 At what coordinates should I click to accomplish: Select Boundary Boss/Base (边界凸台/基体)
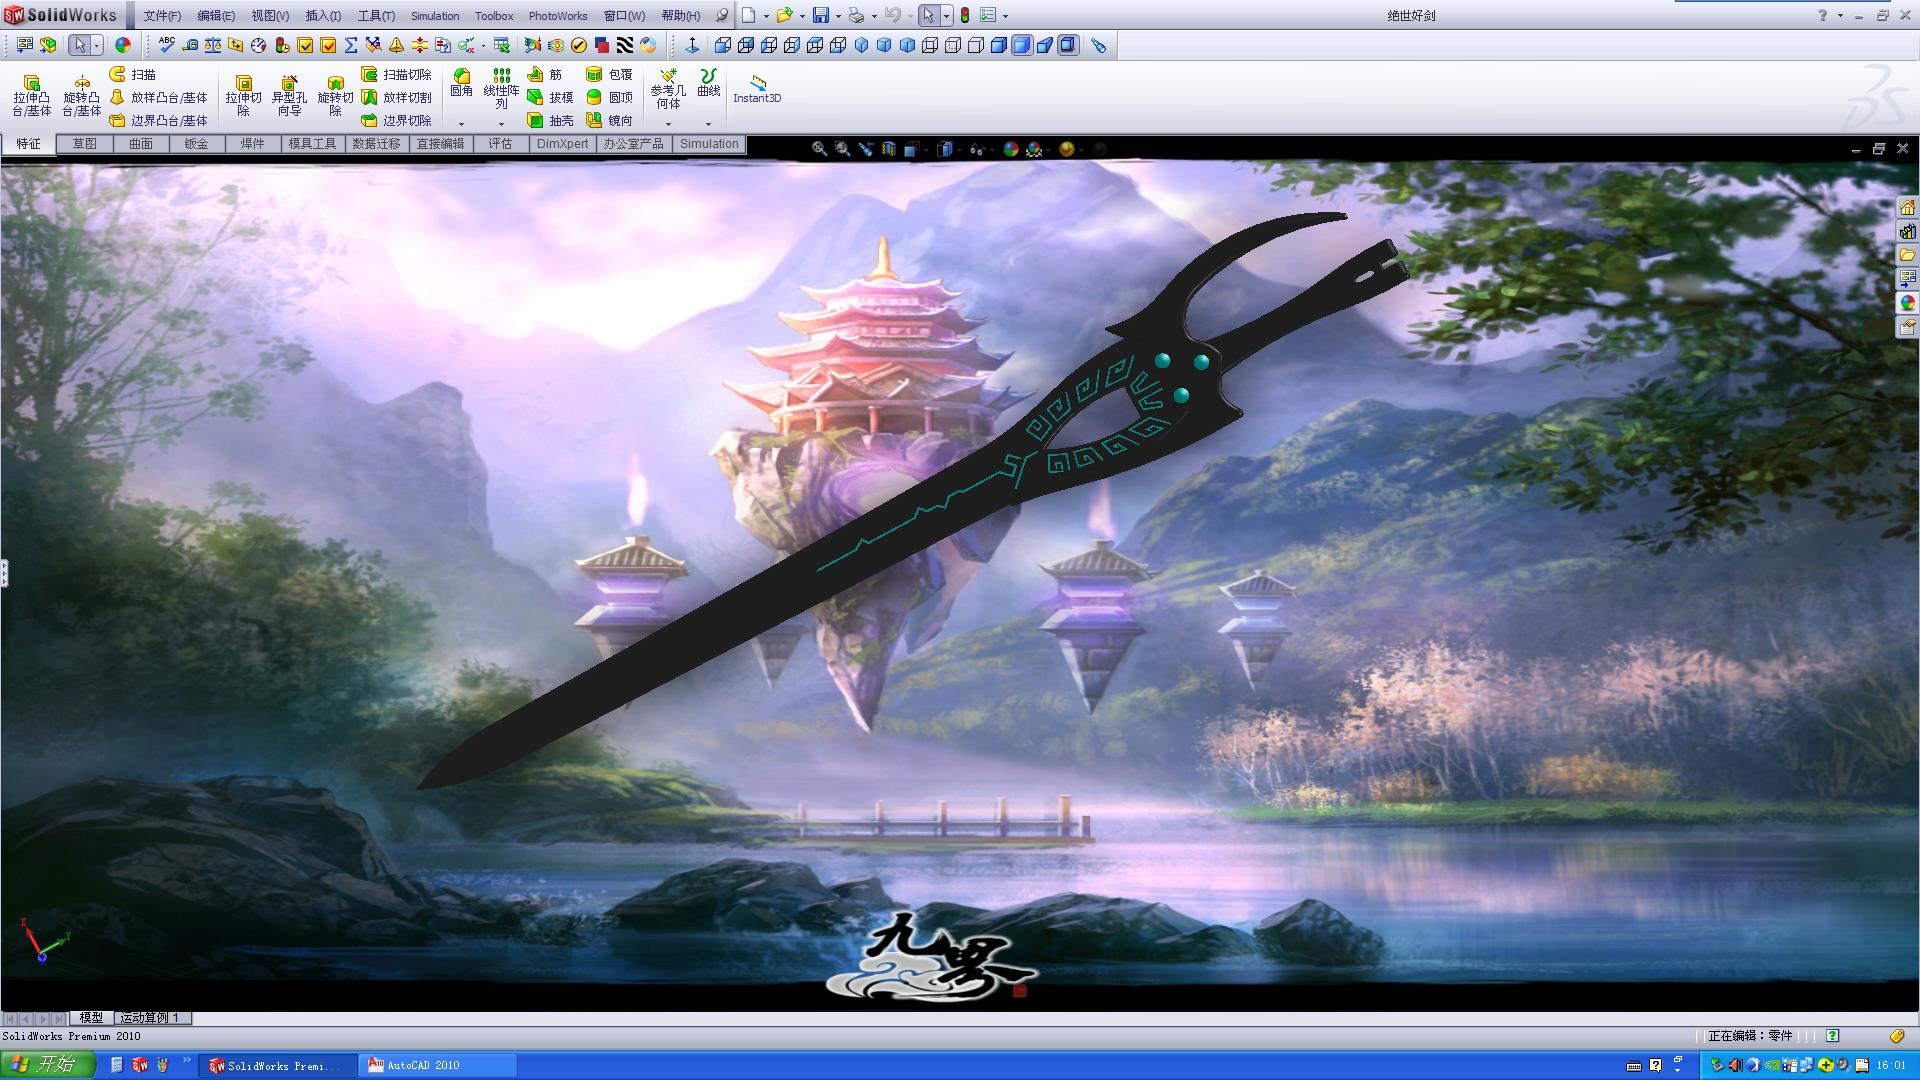[x=158, y=120]
